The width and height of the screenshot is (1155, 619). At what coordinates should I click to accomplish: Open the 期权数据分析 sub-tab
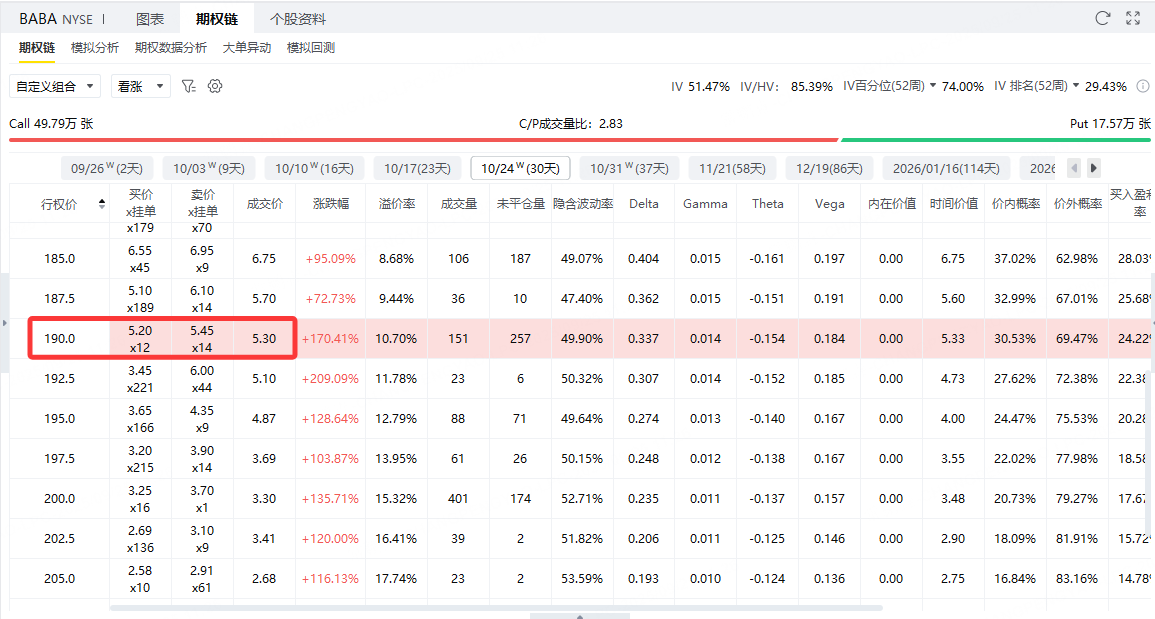click(x=171, y=48)
